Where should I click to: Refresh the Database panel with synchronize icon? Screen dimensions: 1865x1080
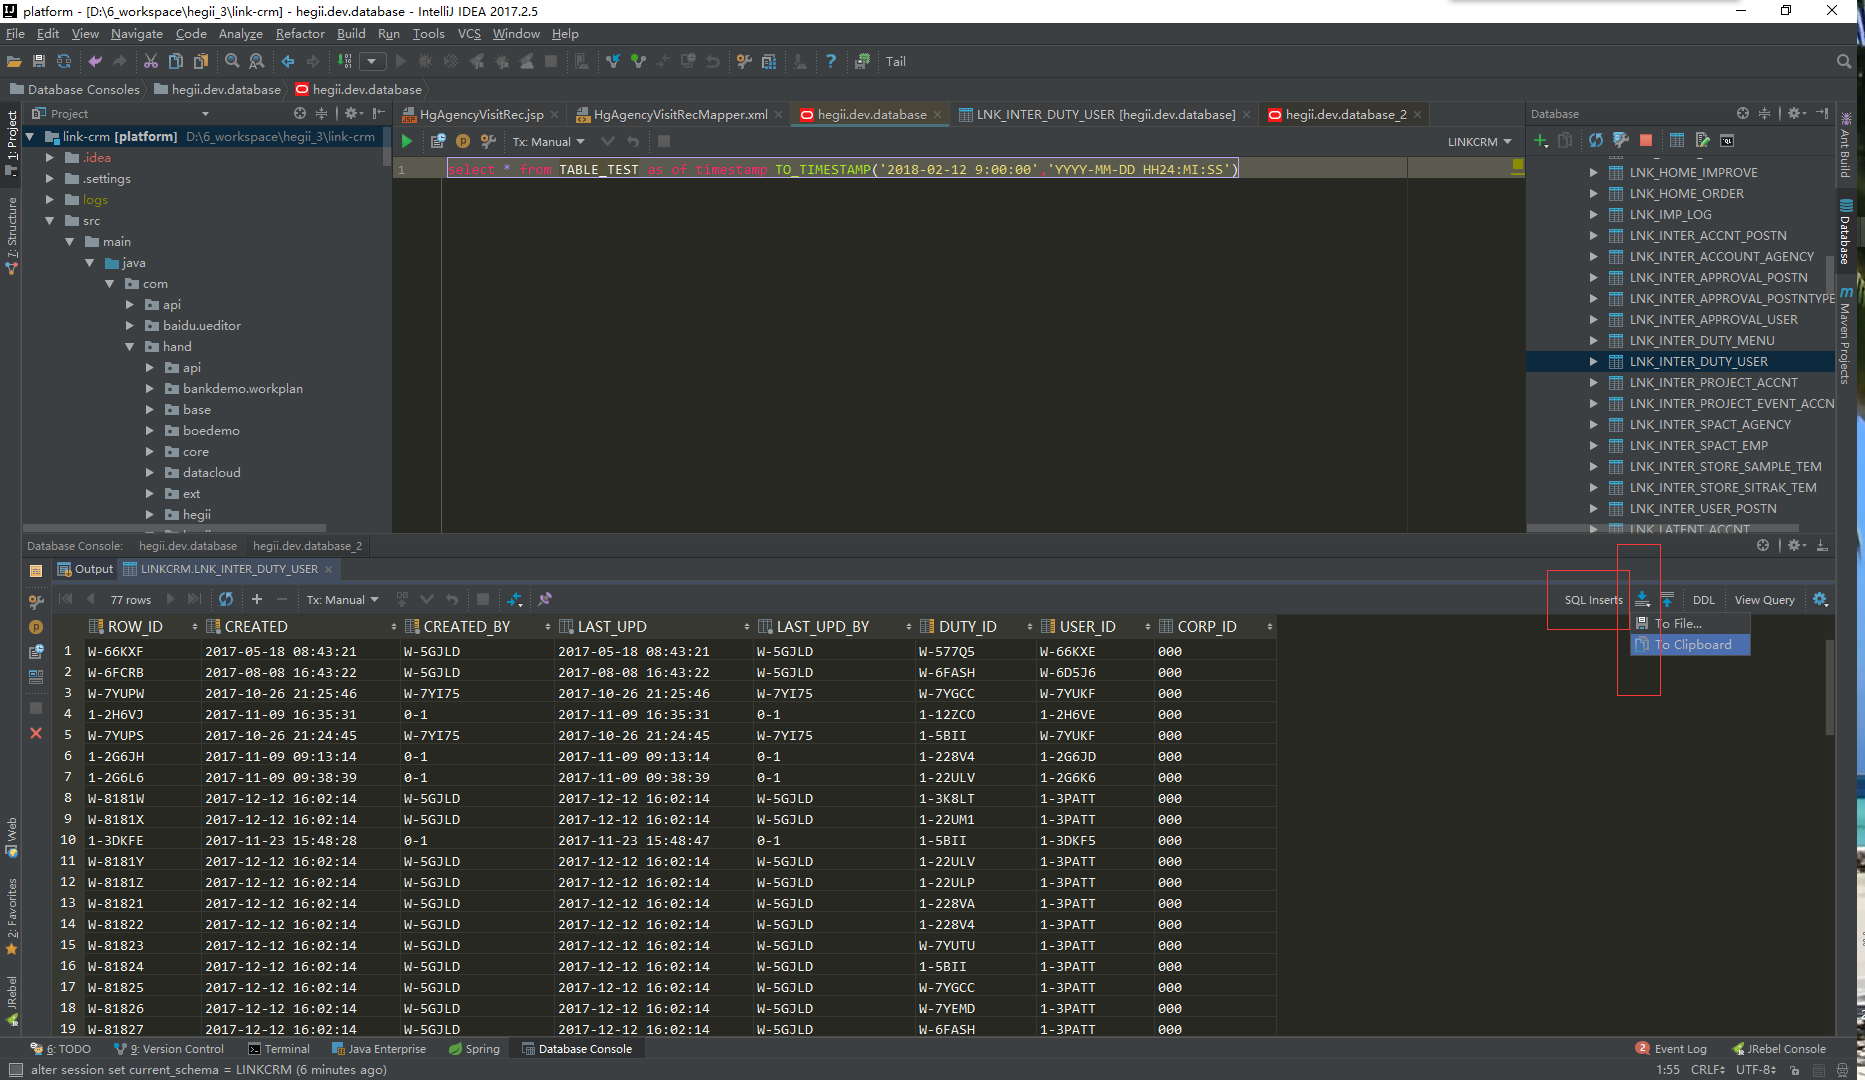1596,141
